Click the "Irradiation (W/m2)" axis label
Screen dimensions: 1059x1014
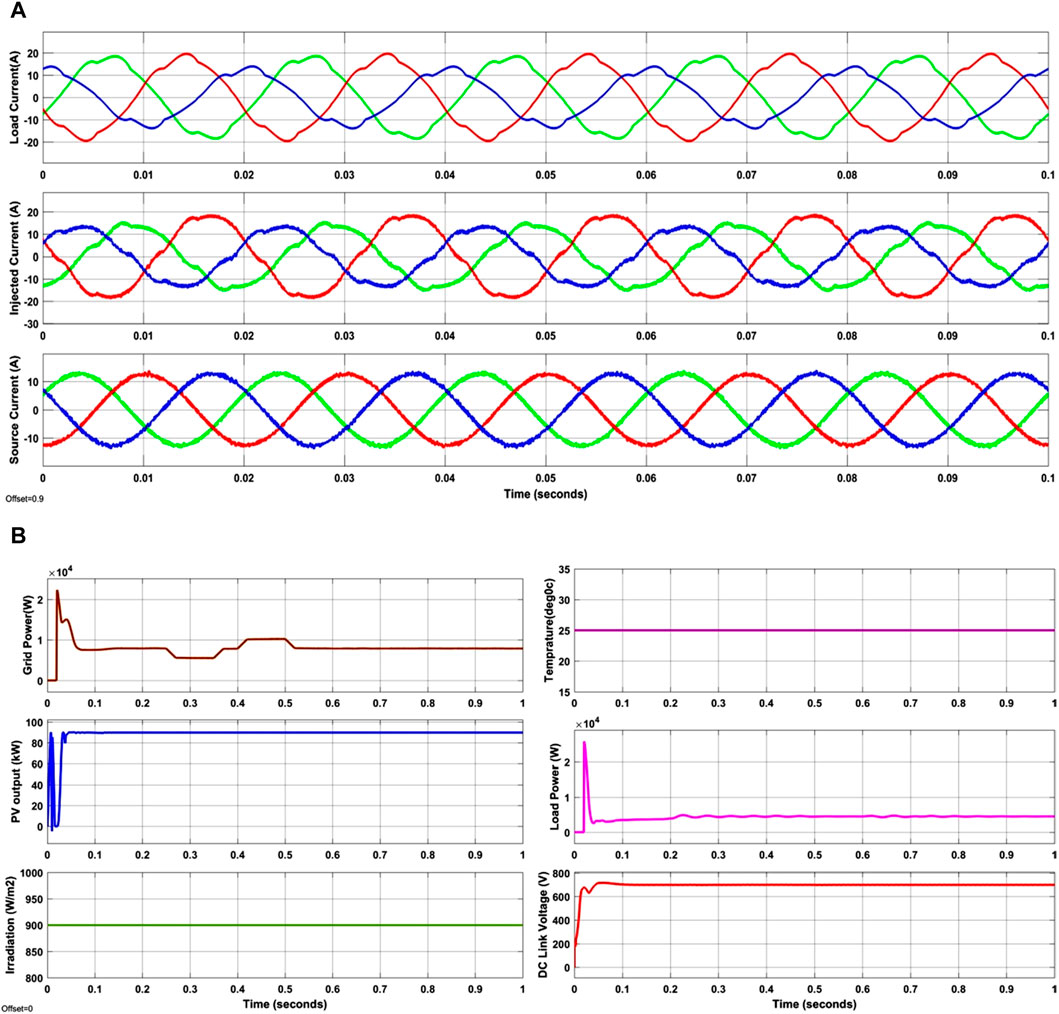[x=10, y=925]
